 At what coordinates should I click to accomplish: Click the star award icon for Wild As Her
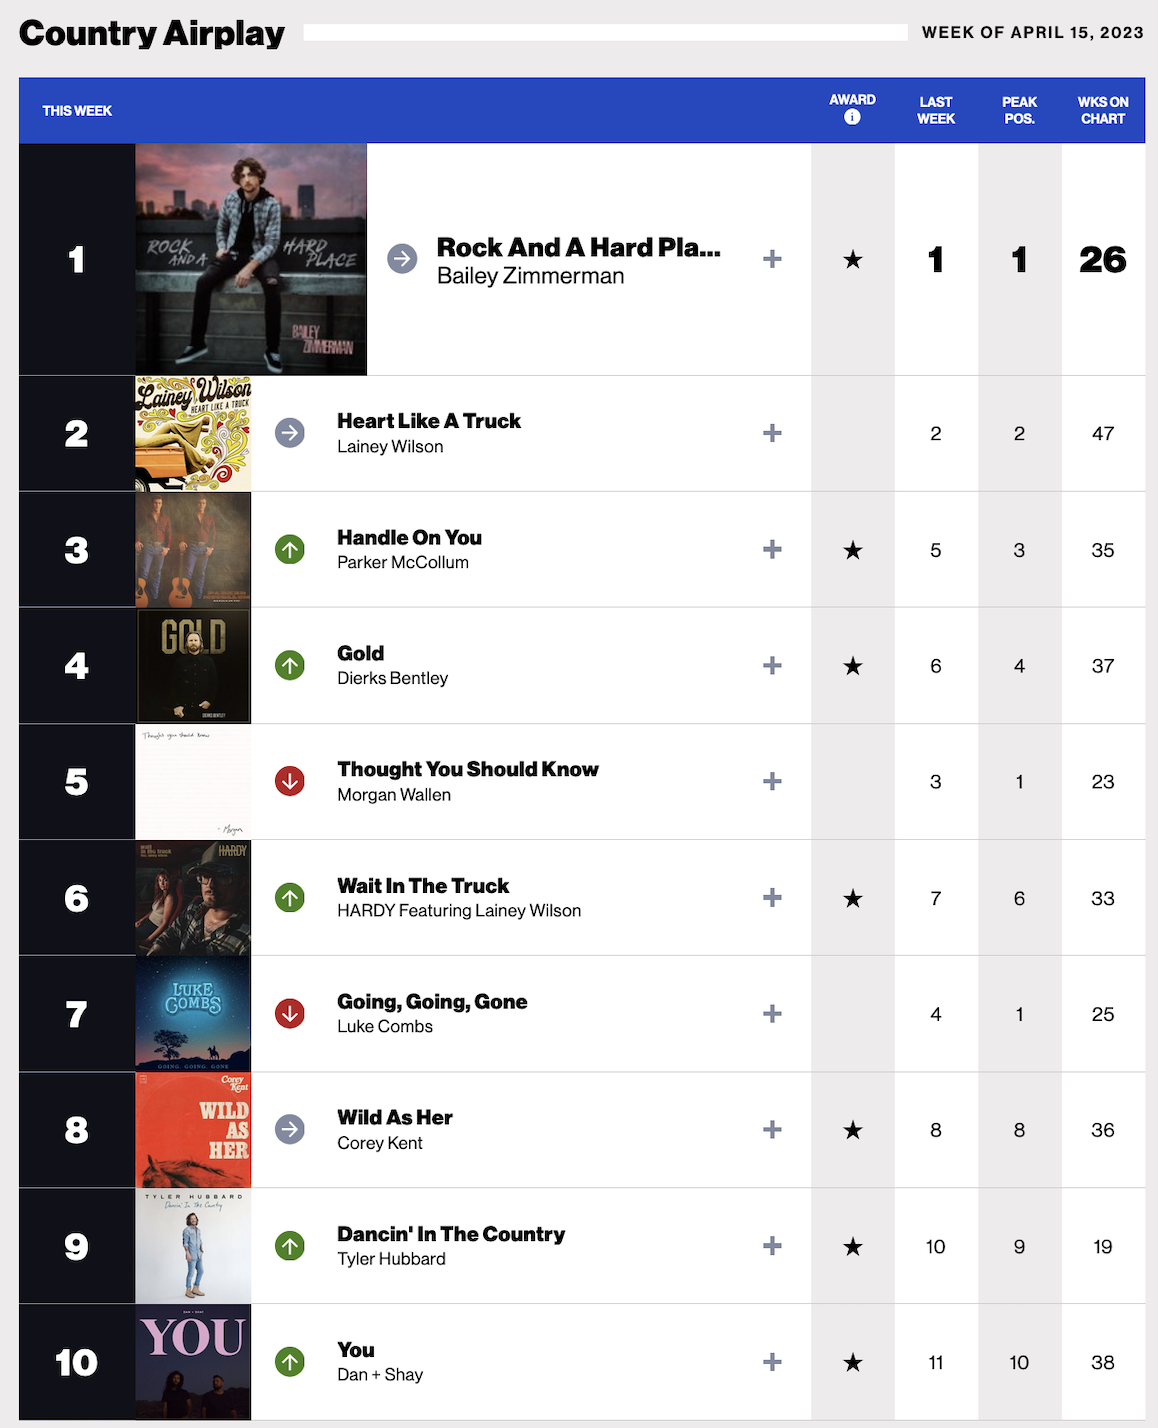pos(852,1130)
